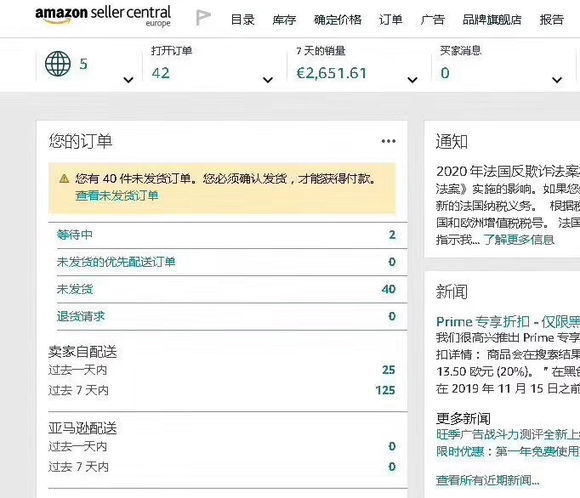This screenshot has width=580, height=498.
Task: Open the three-dot menu in 您的订单 card
Action: tap(388, 141)
